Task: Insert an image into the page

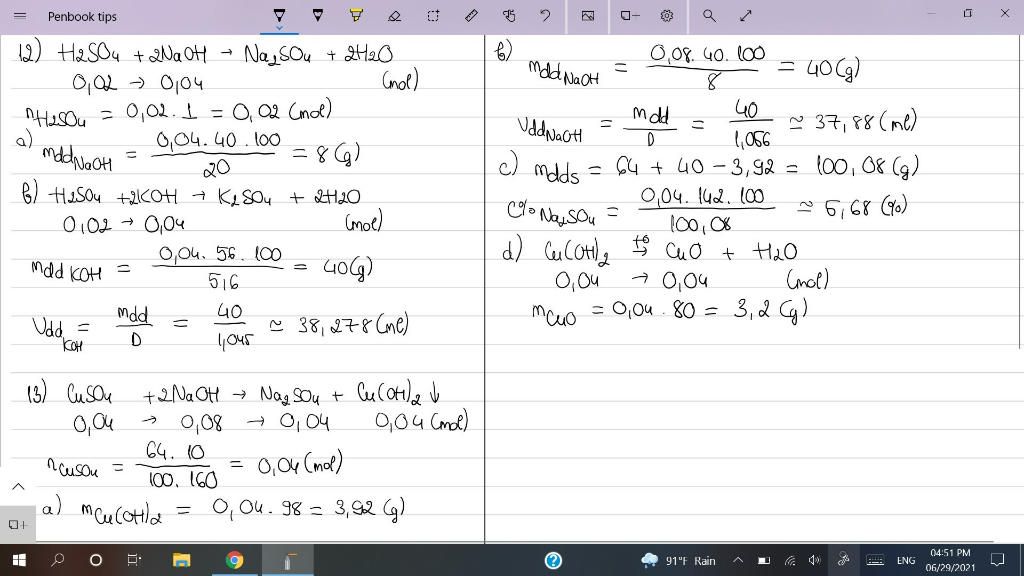Action: pos(588,16)
